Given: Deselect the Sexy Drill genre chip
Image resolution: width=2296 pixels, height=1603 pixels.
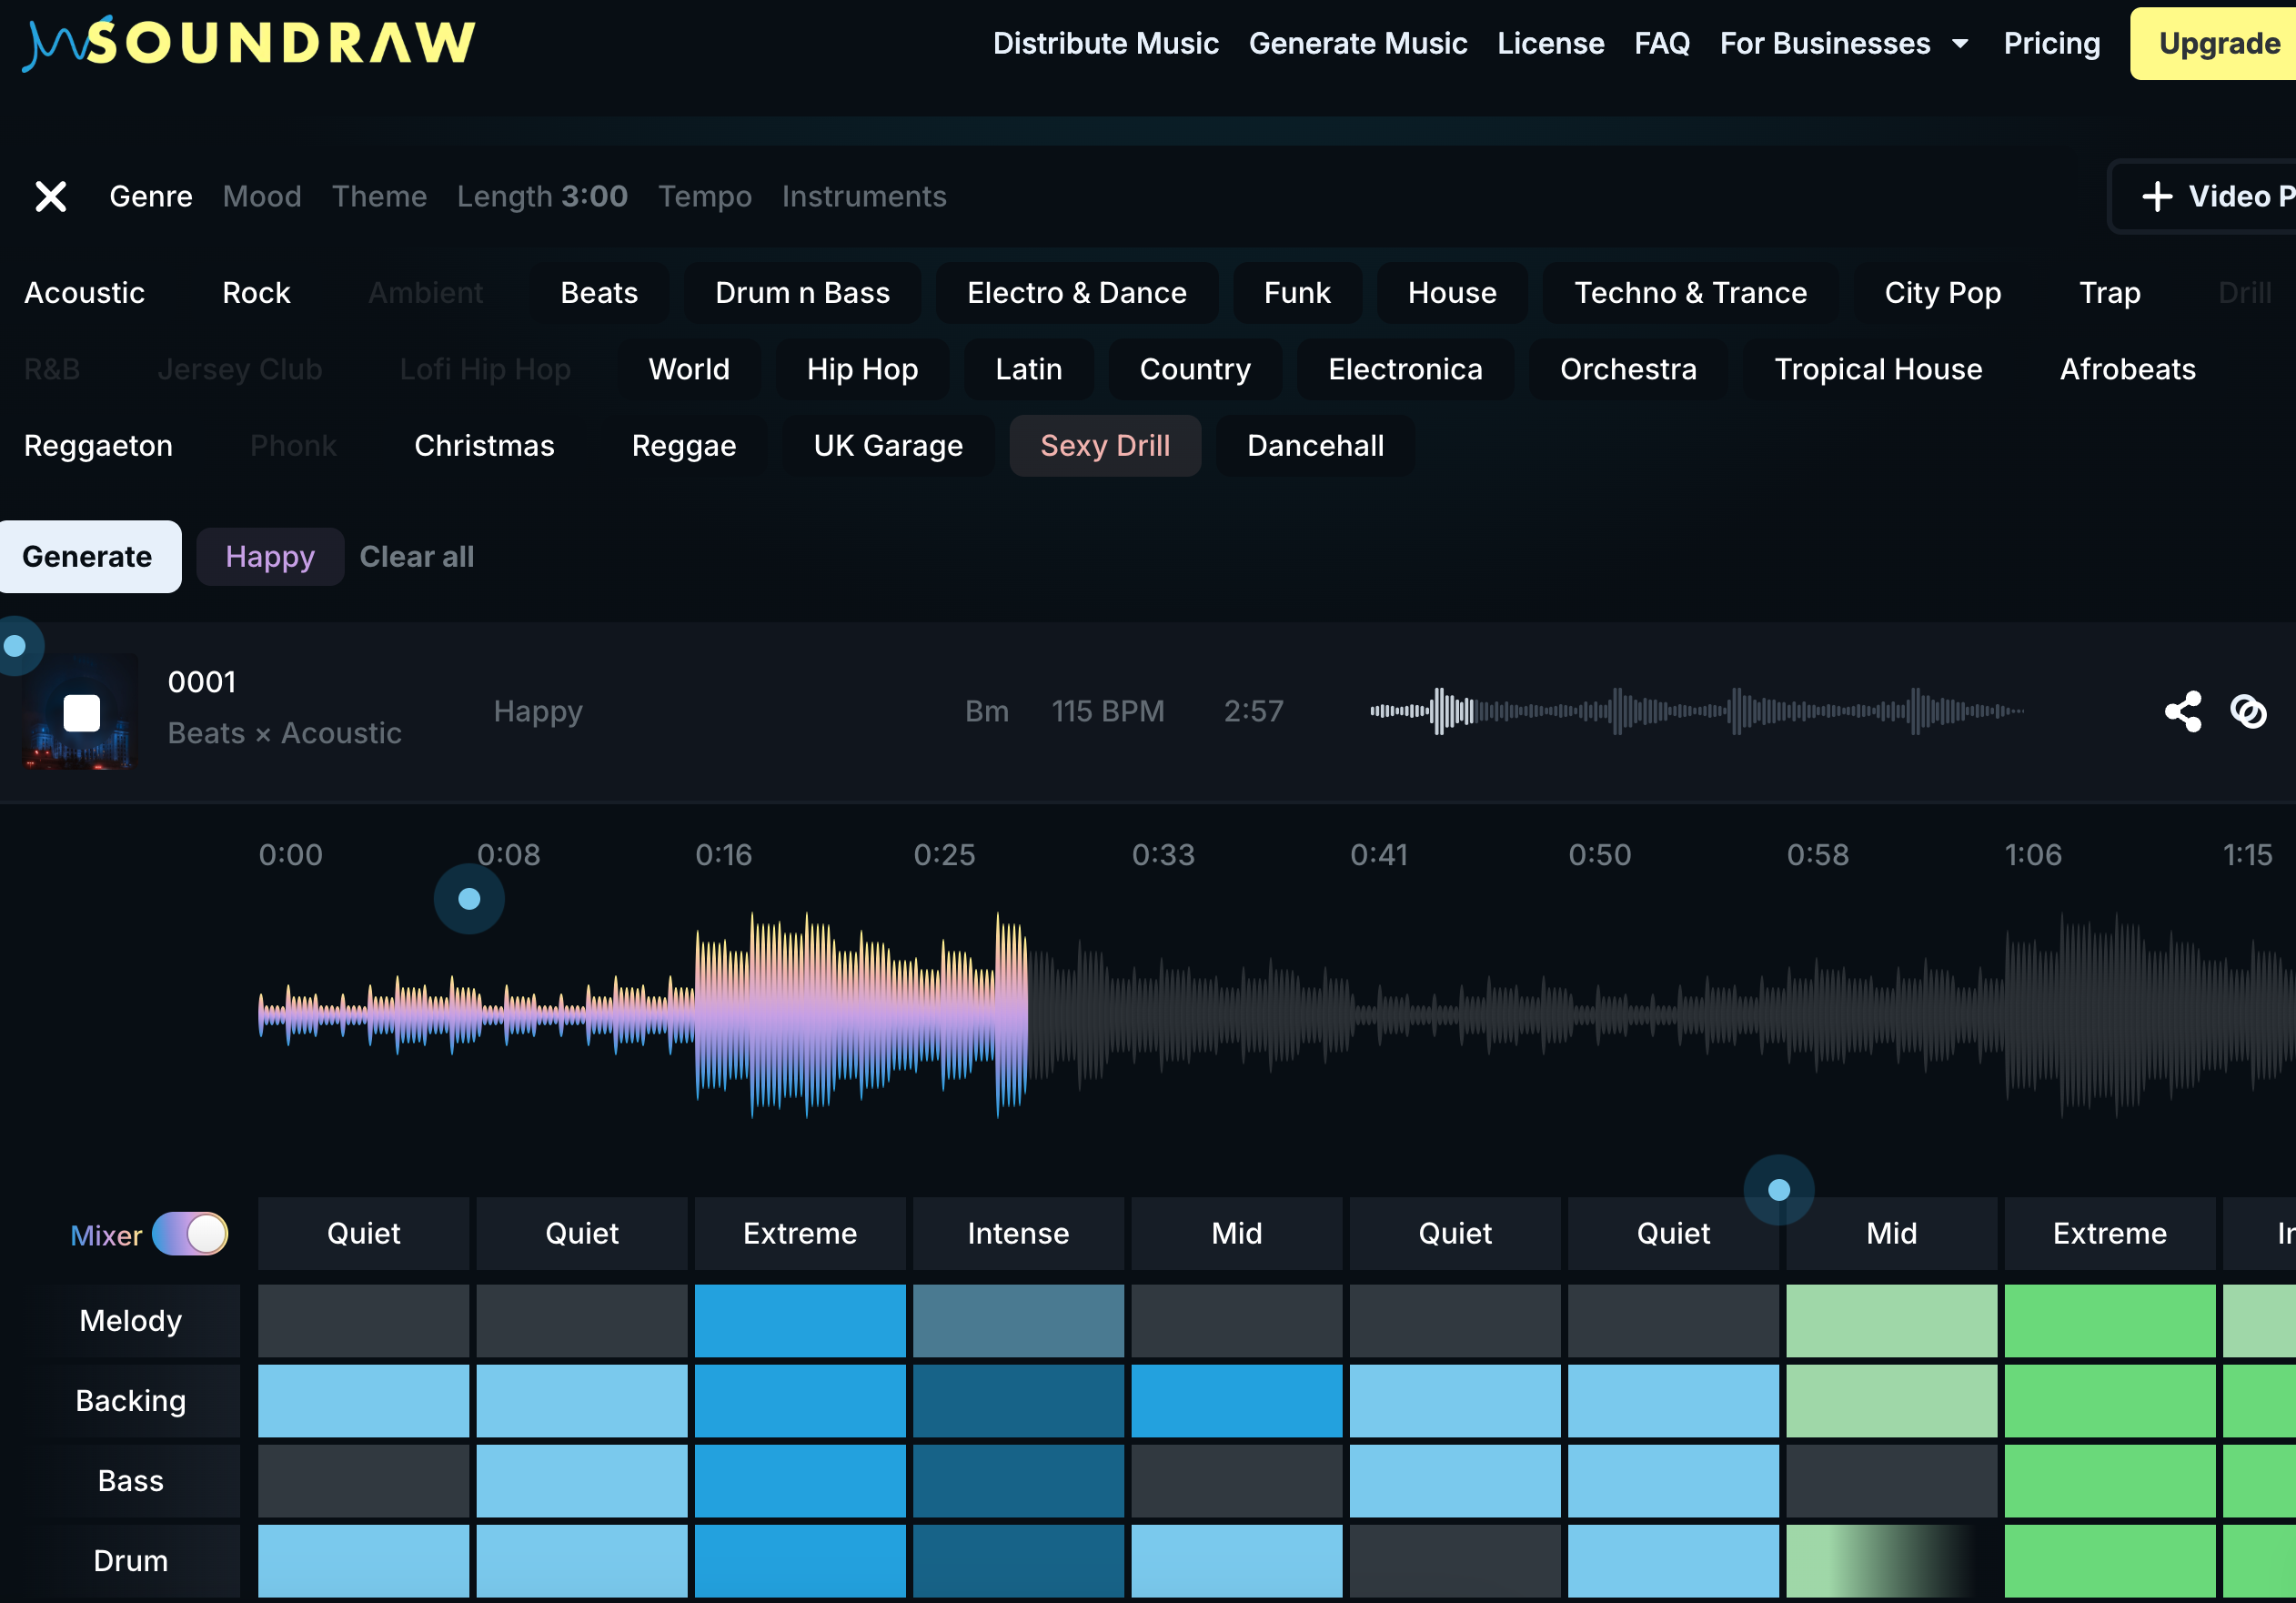Looking at the screenshot, I should click(x=1104, y=445).
